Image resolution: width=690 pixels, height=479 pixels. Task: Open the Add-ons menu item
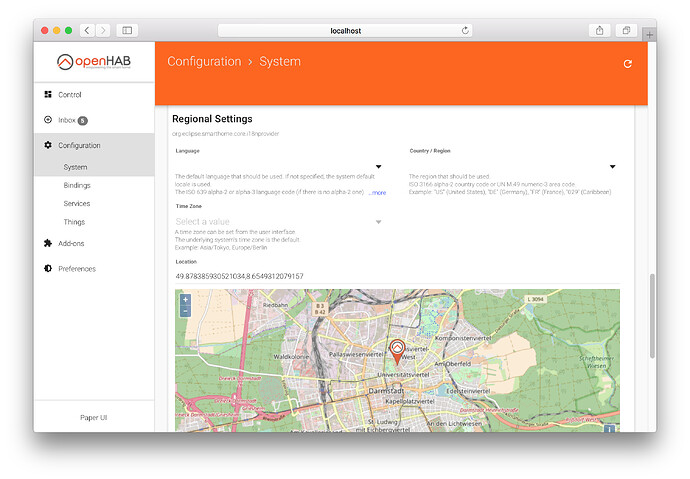94,243
